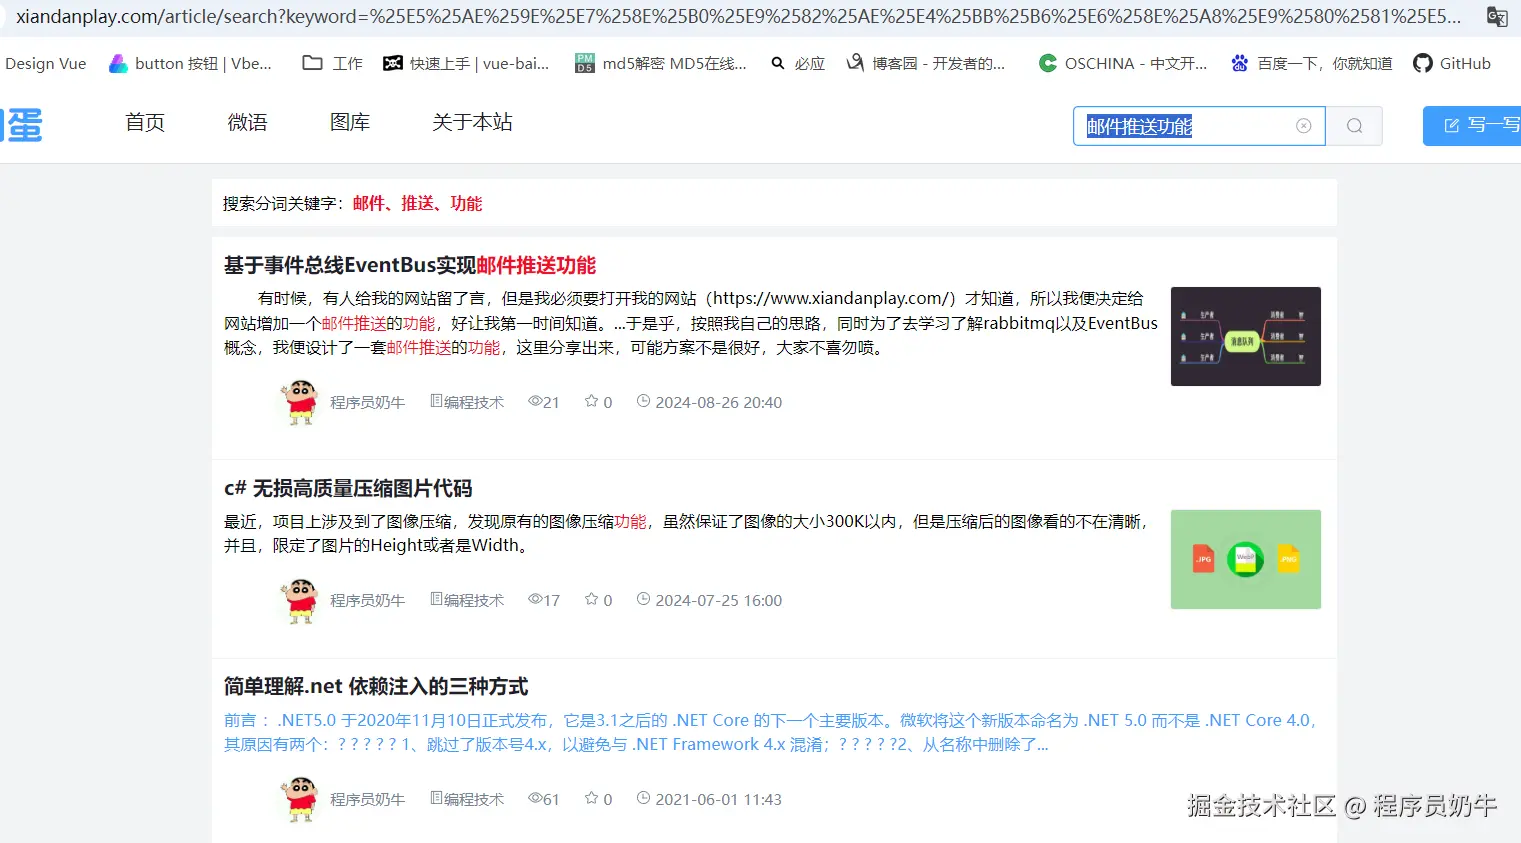This screenshot has width=1521, height=843.
Task: Click the site logo at top left
Action: tap(22, 125)
